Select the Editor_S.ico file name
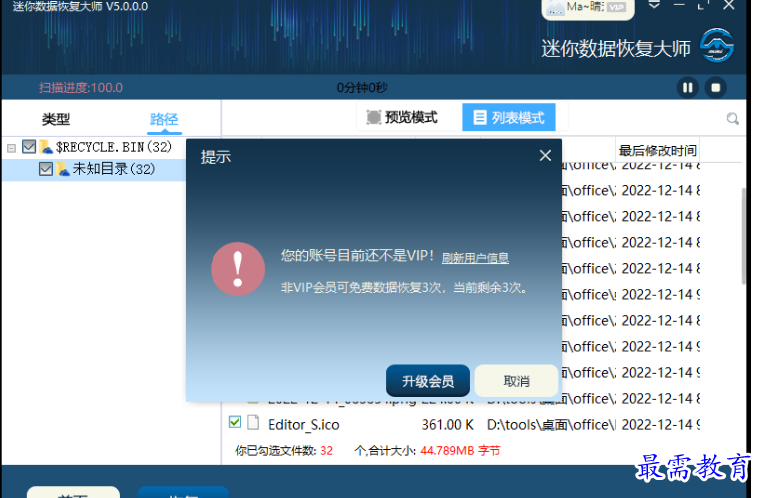The image size is (759, 498). coord(304,424)
